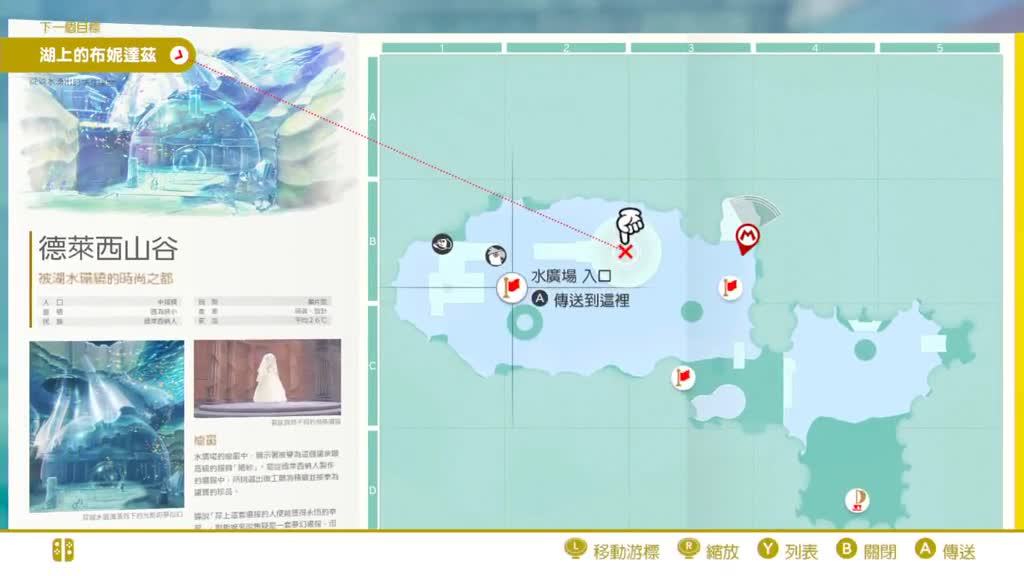Select the 湖上的布妮達茲 objective banner
Screen dimensions: 1024x576
pos(98,55)
